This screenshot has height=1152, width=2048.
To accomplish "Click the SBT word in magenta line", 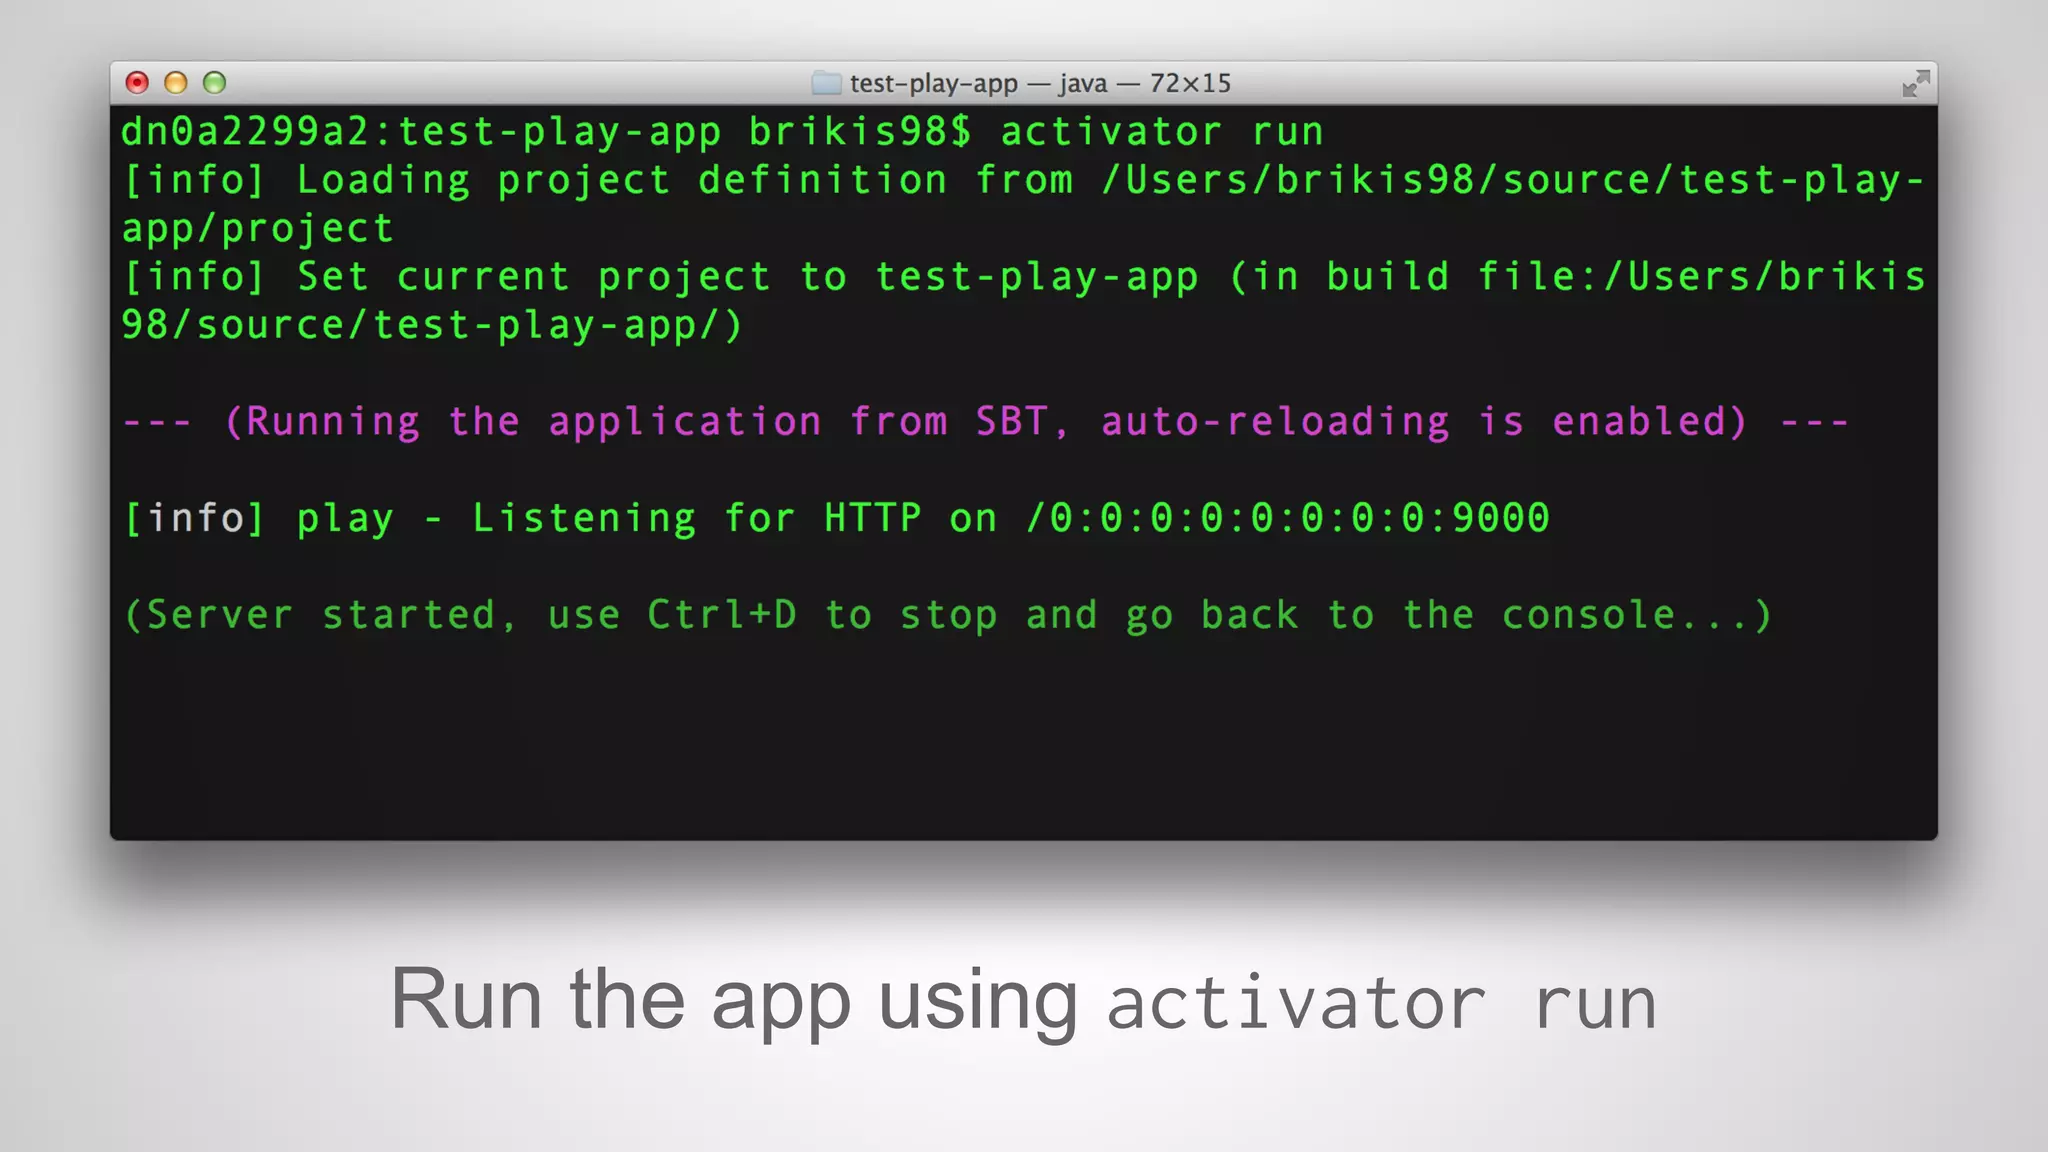I will (1011, 422).
